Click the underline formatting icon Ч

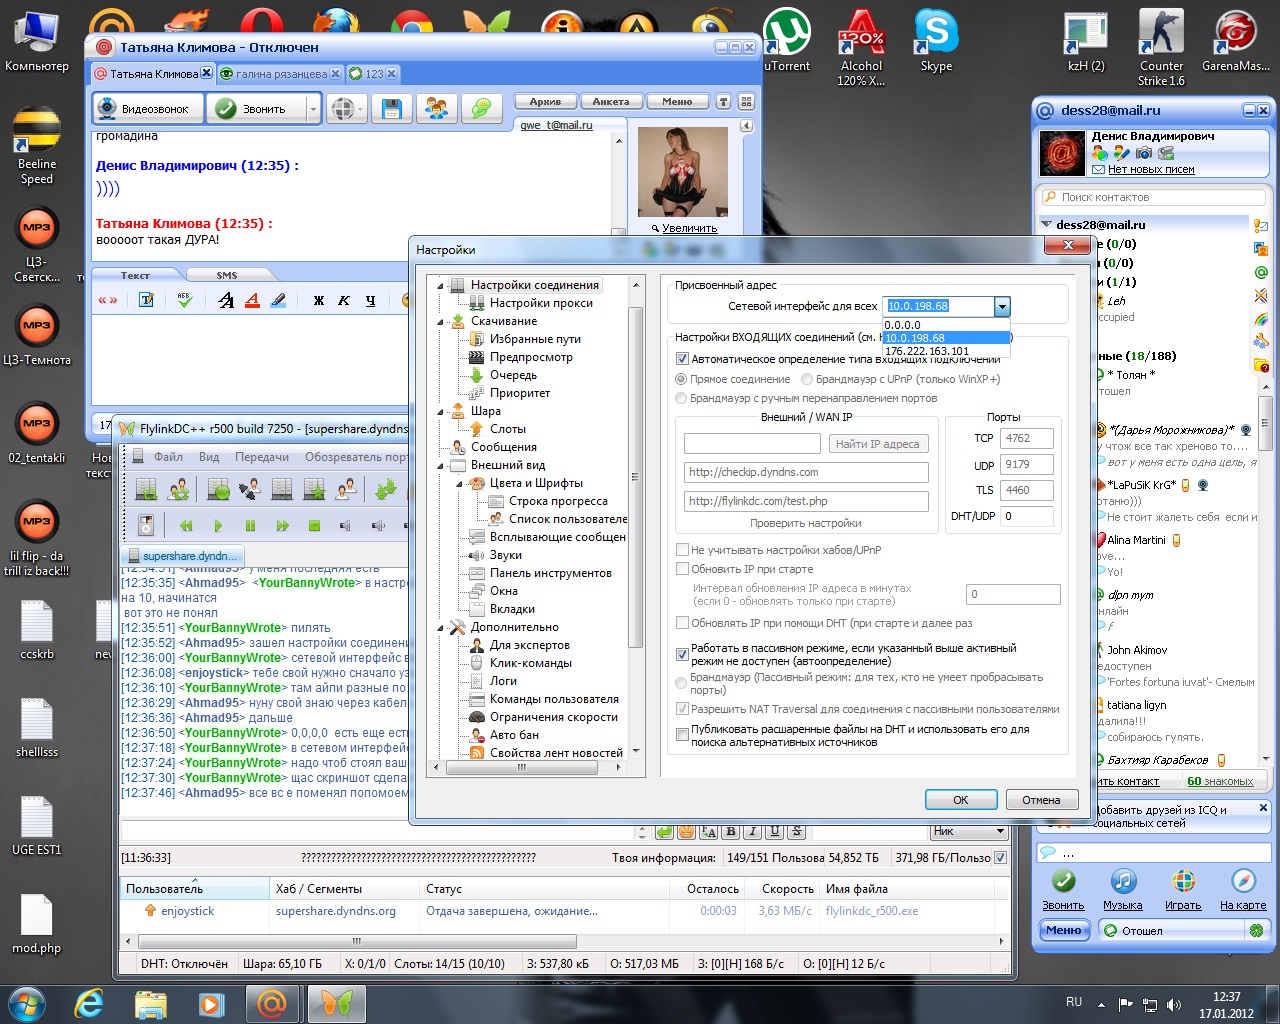coord(370,300)
